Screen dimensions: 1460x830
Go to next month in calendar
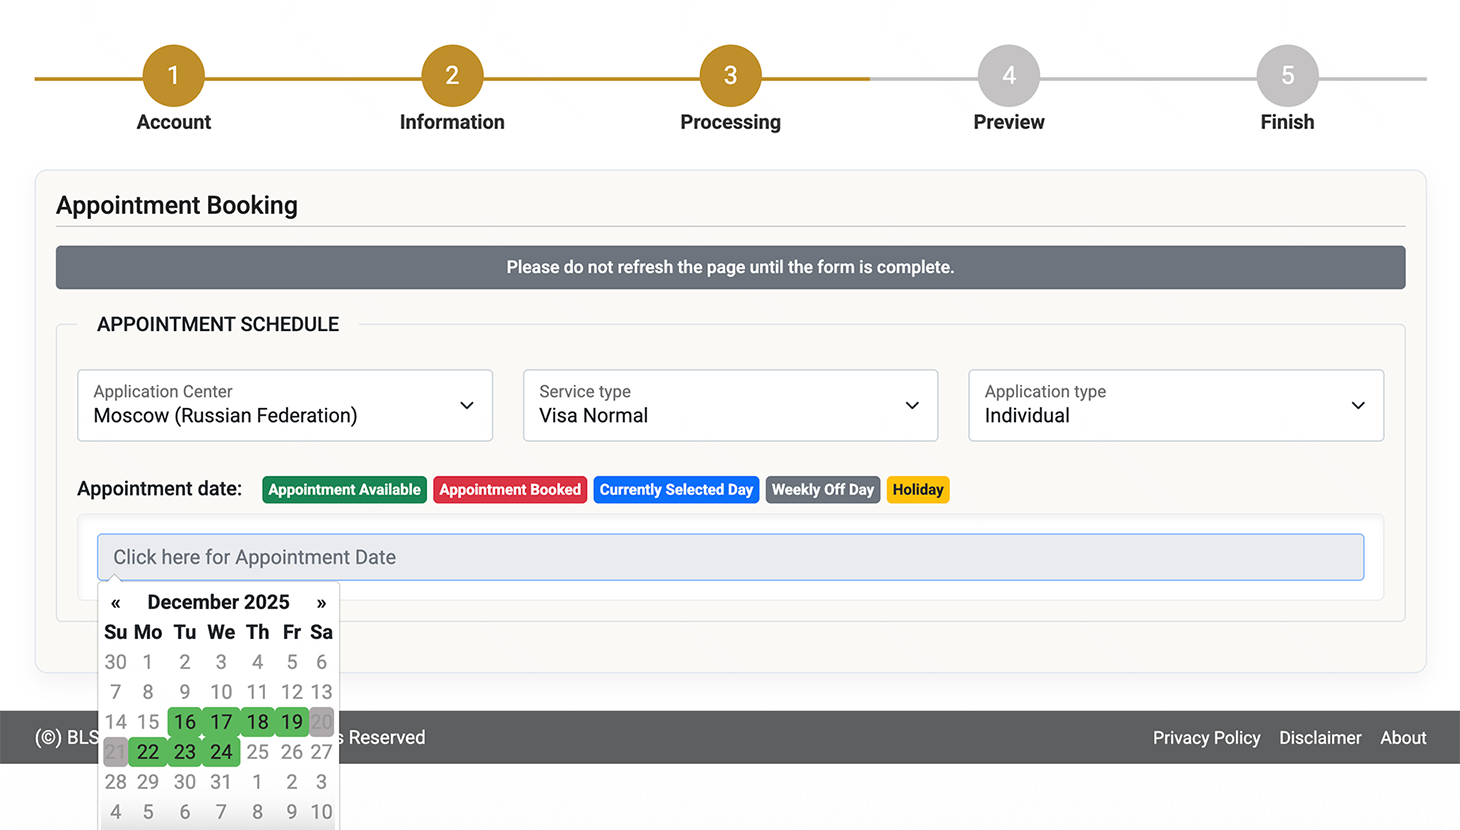tap(321, 602)
